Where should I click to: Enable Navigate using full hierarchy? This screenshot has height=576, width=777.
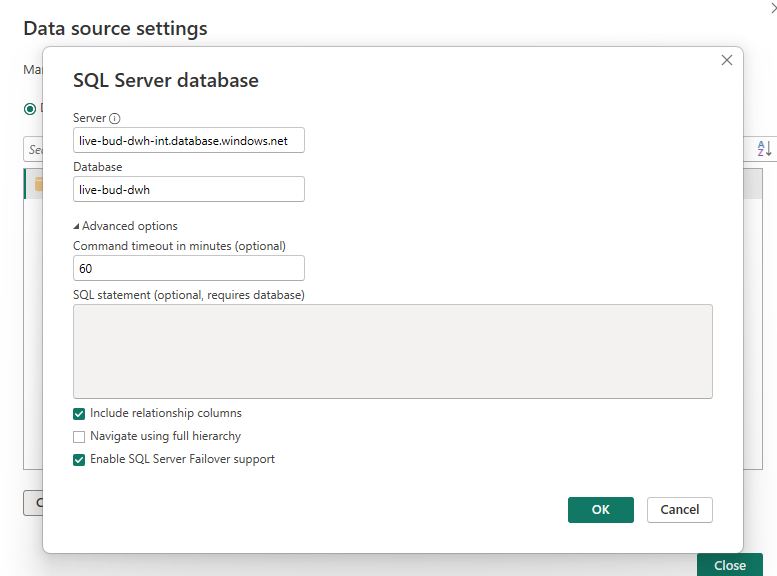(79, 436)
